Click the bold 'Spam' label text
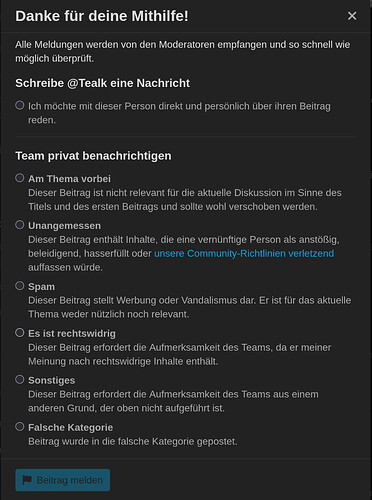 pyautogui.click(x=41, y=287)
